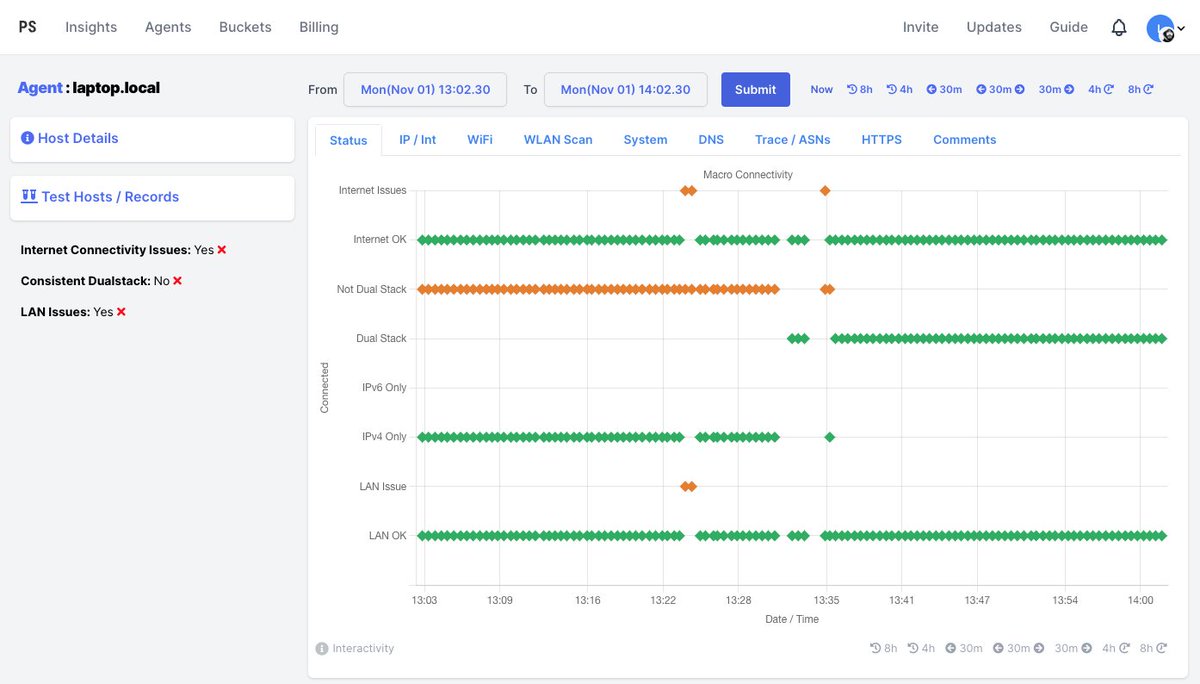Click the Host Details info icon
This screenshot has width=1200, height=684.
click(28, 137)
